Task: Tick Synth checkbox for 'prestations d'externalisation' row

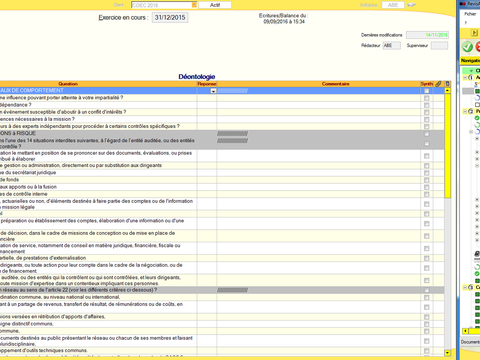Action: pos(426,258)
